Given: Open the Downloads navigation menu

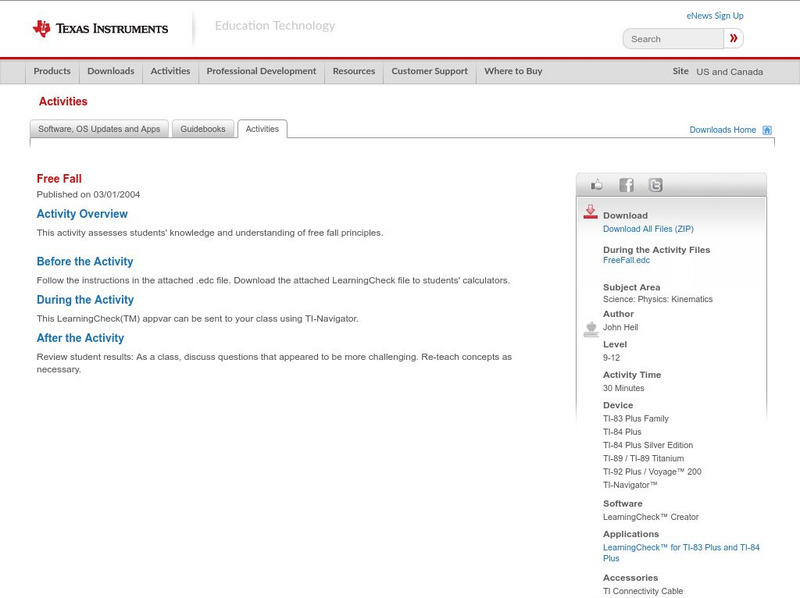Looking at the screenshot, I should click(x=110, y=71).
